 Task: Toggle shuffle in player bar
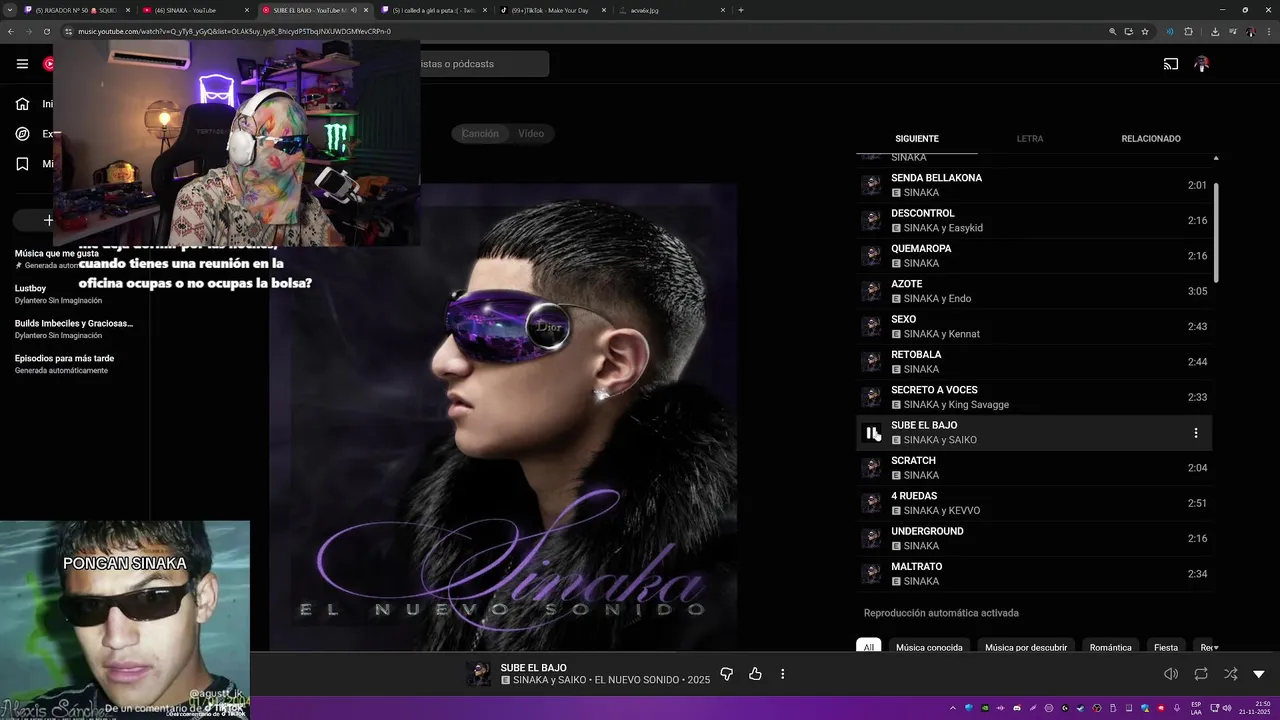coord(1230,674)
